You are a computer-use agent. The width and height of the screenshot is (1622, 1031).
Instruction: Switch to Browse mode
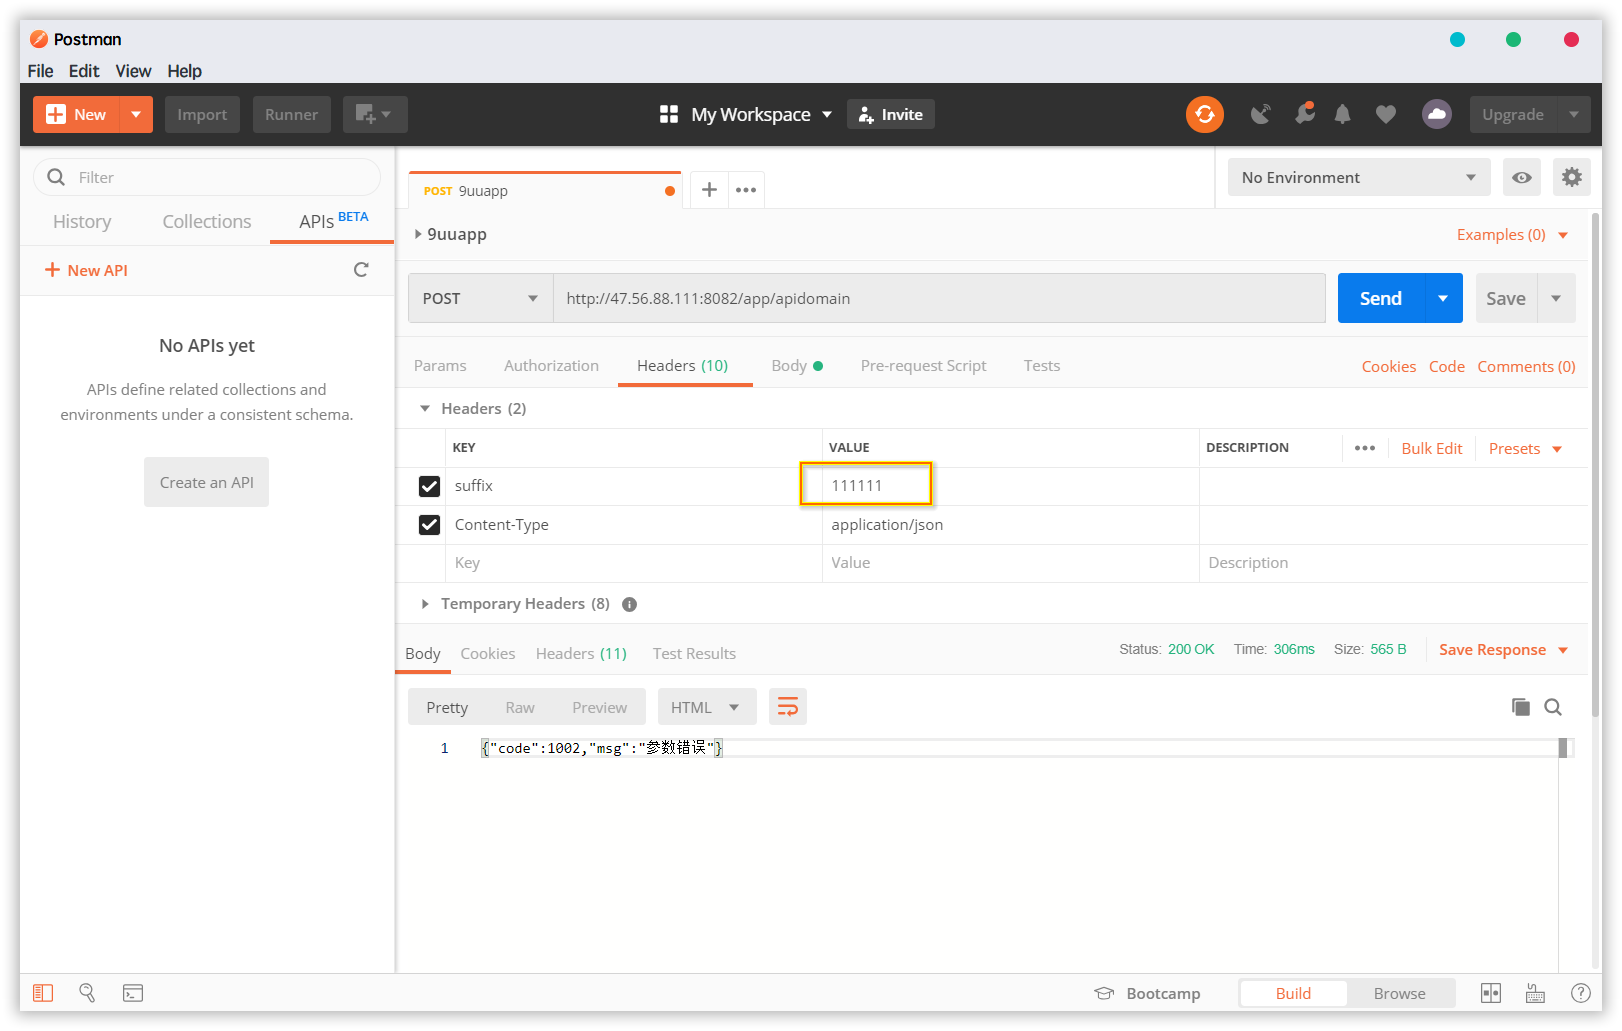point(1400,993)
